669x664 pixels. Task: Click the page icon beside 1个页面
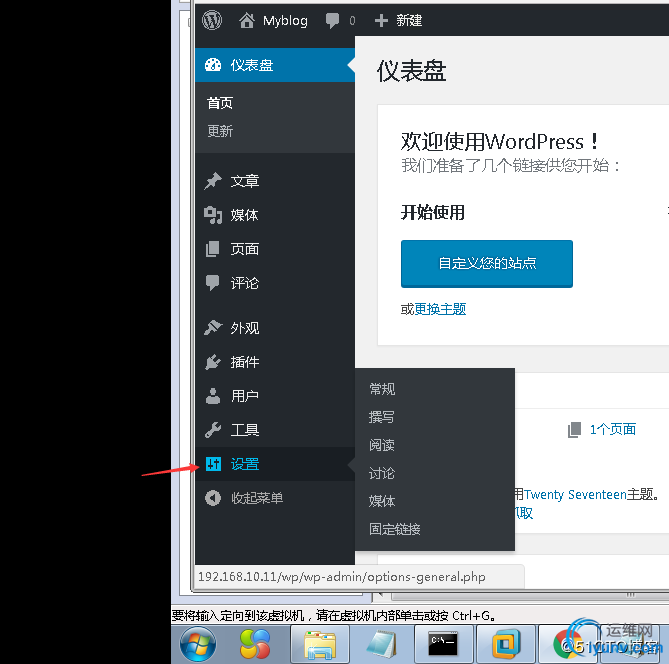pyautogui.click(x=575, y=430)
